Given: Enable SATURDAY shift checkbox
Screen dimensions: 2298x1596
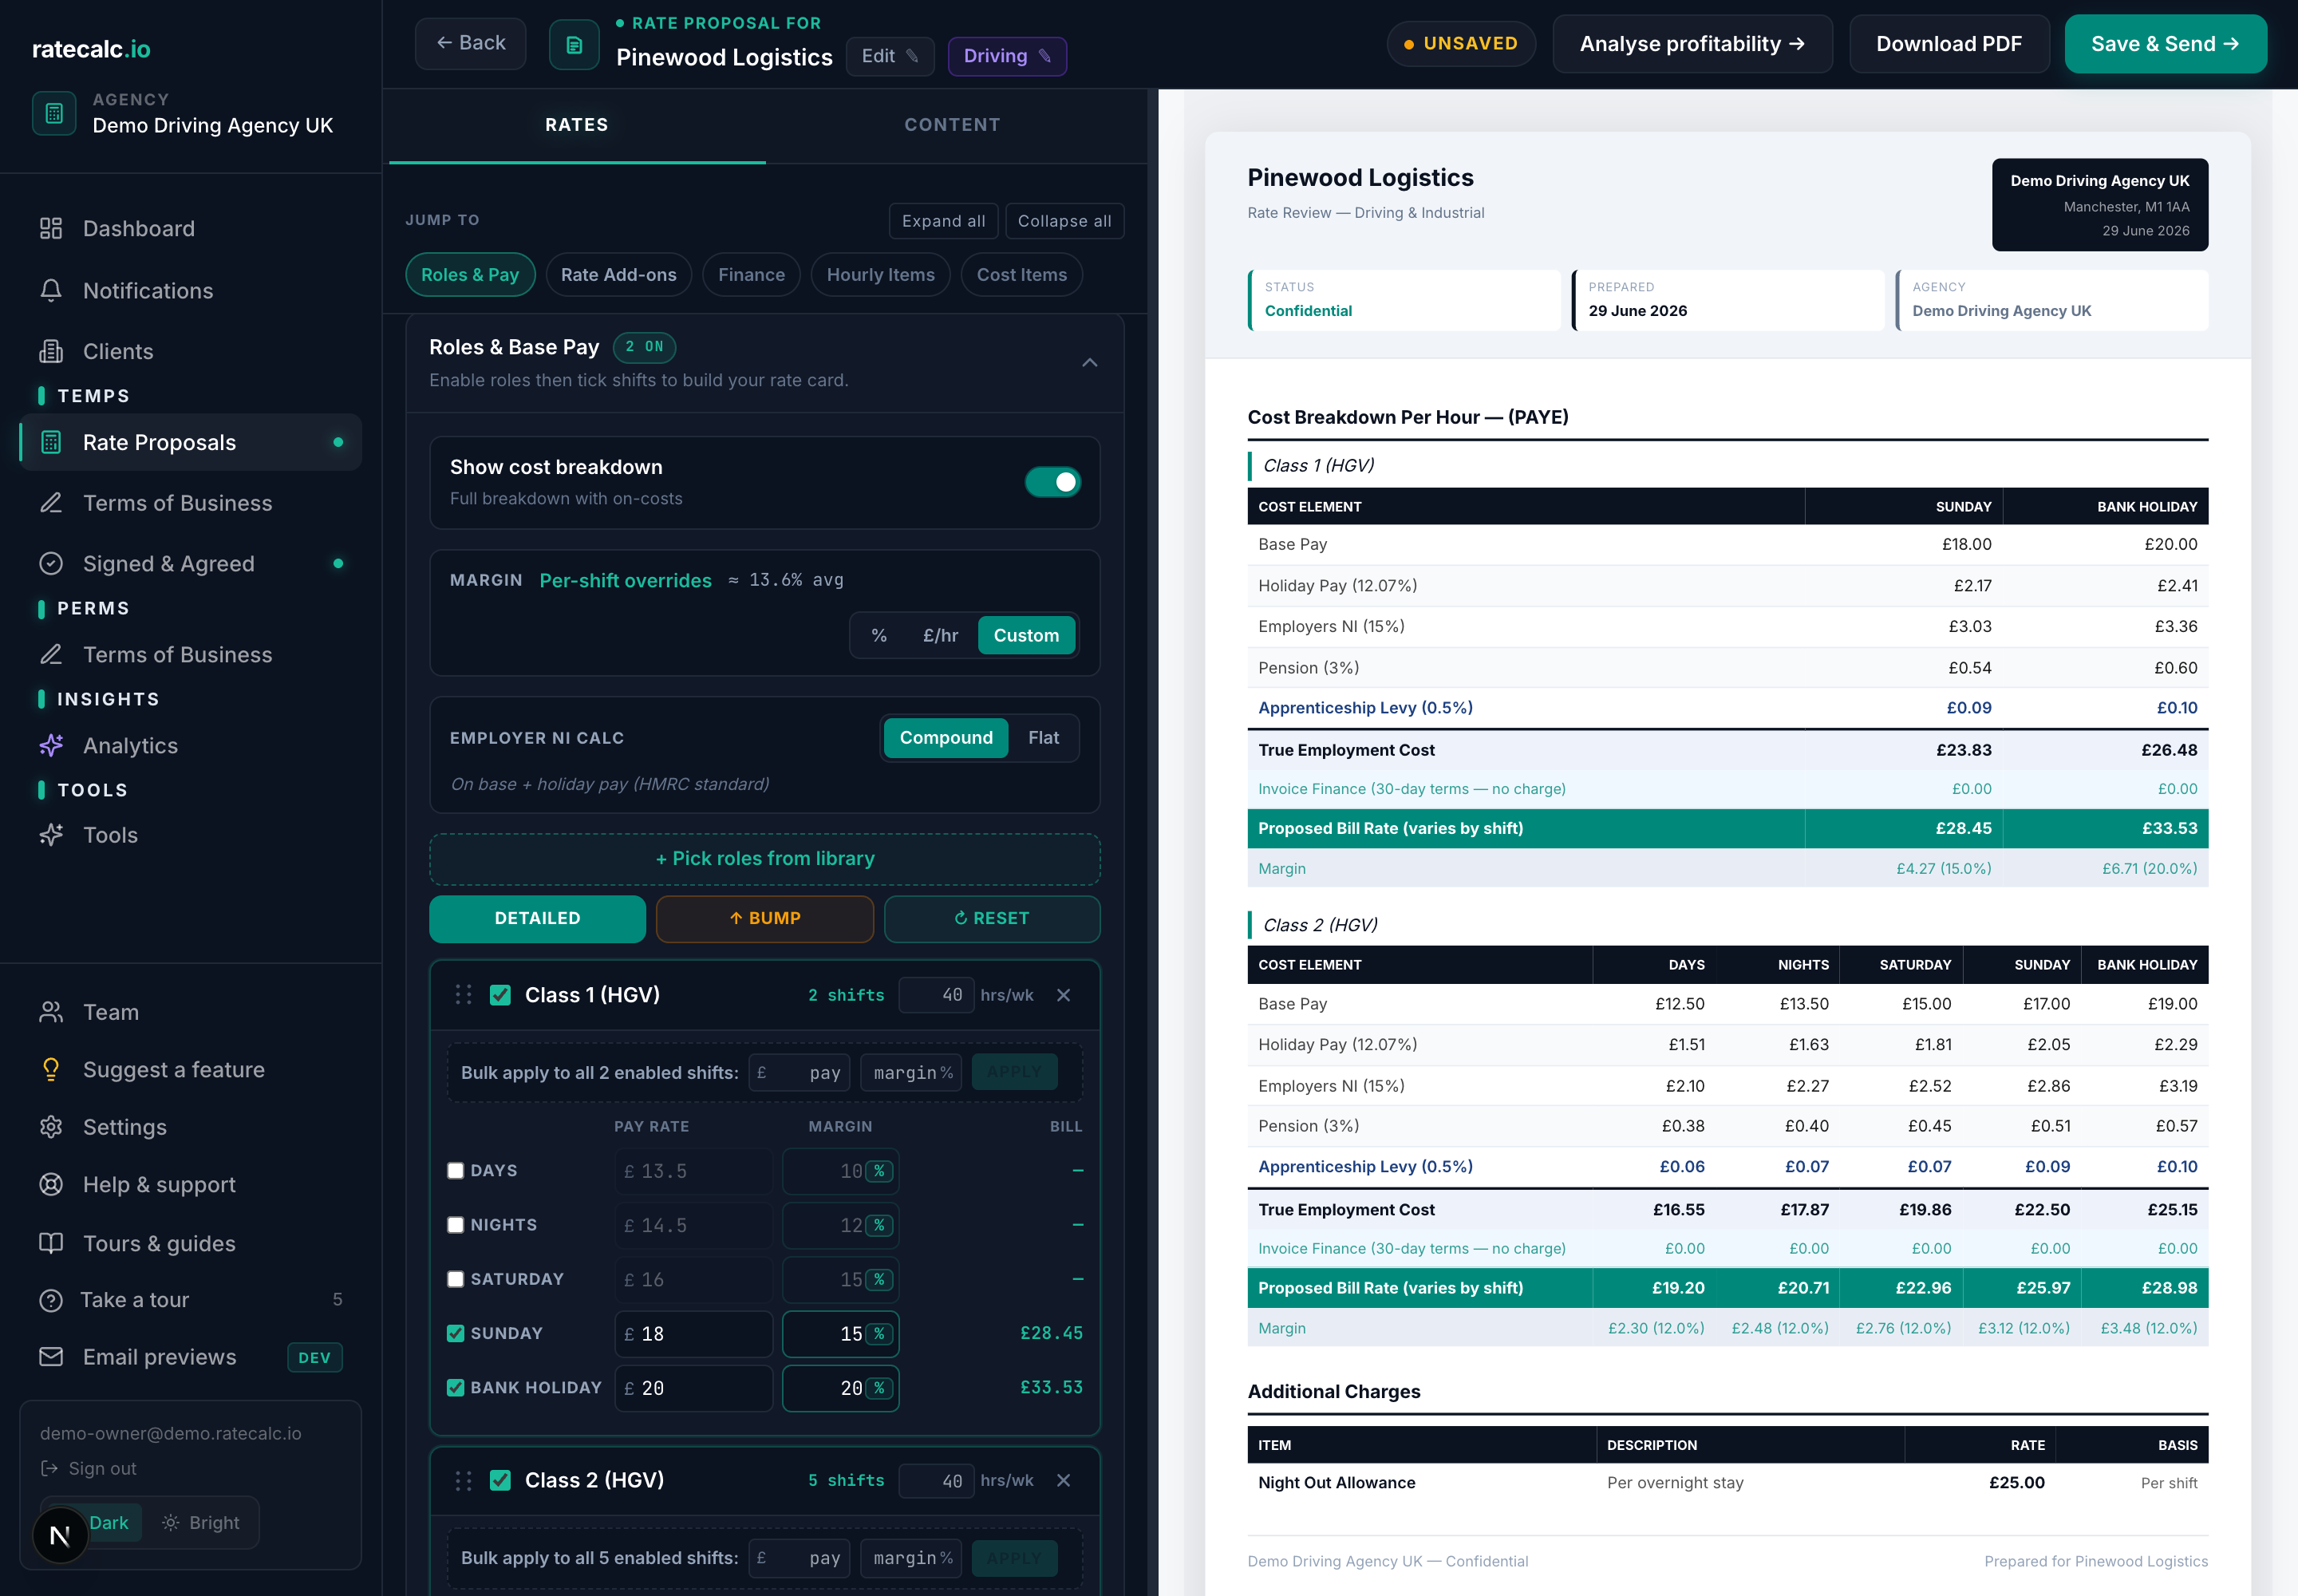Looking at the screenshot, I should coord(456,1279).
